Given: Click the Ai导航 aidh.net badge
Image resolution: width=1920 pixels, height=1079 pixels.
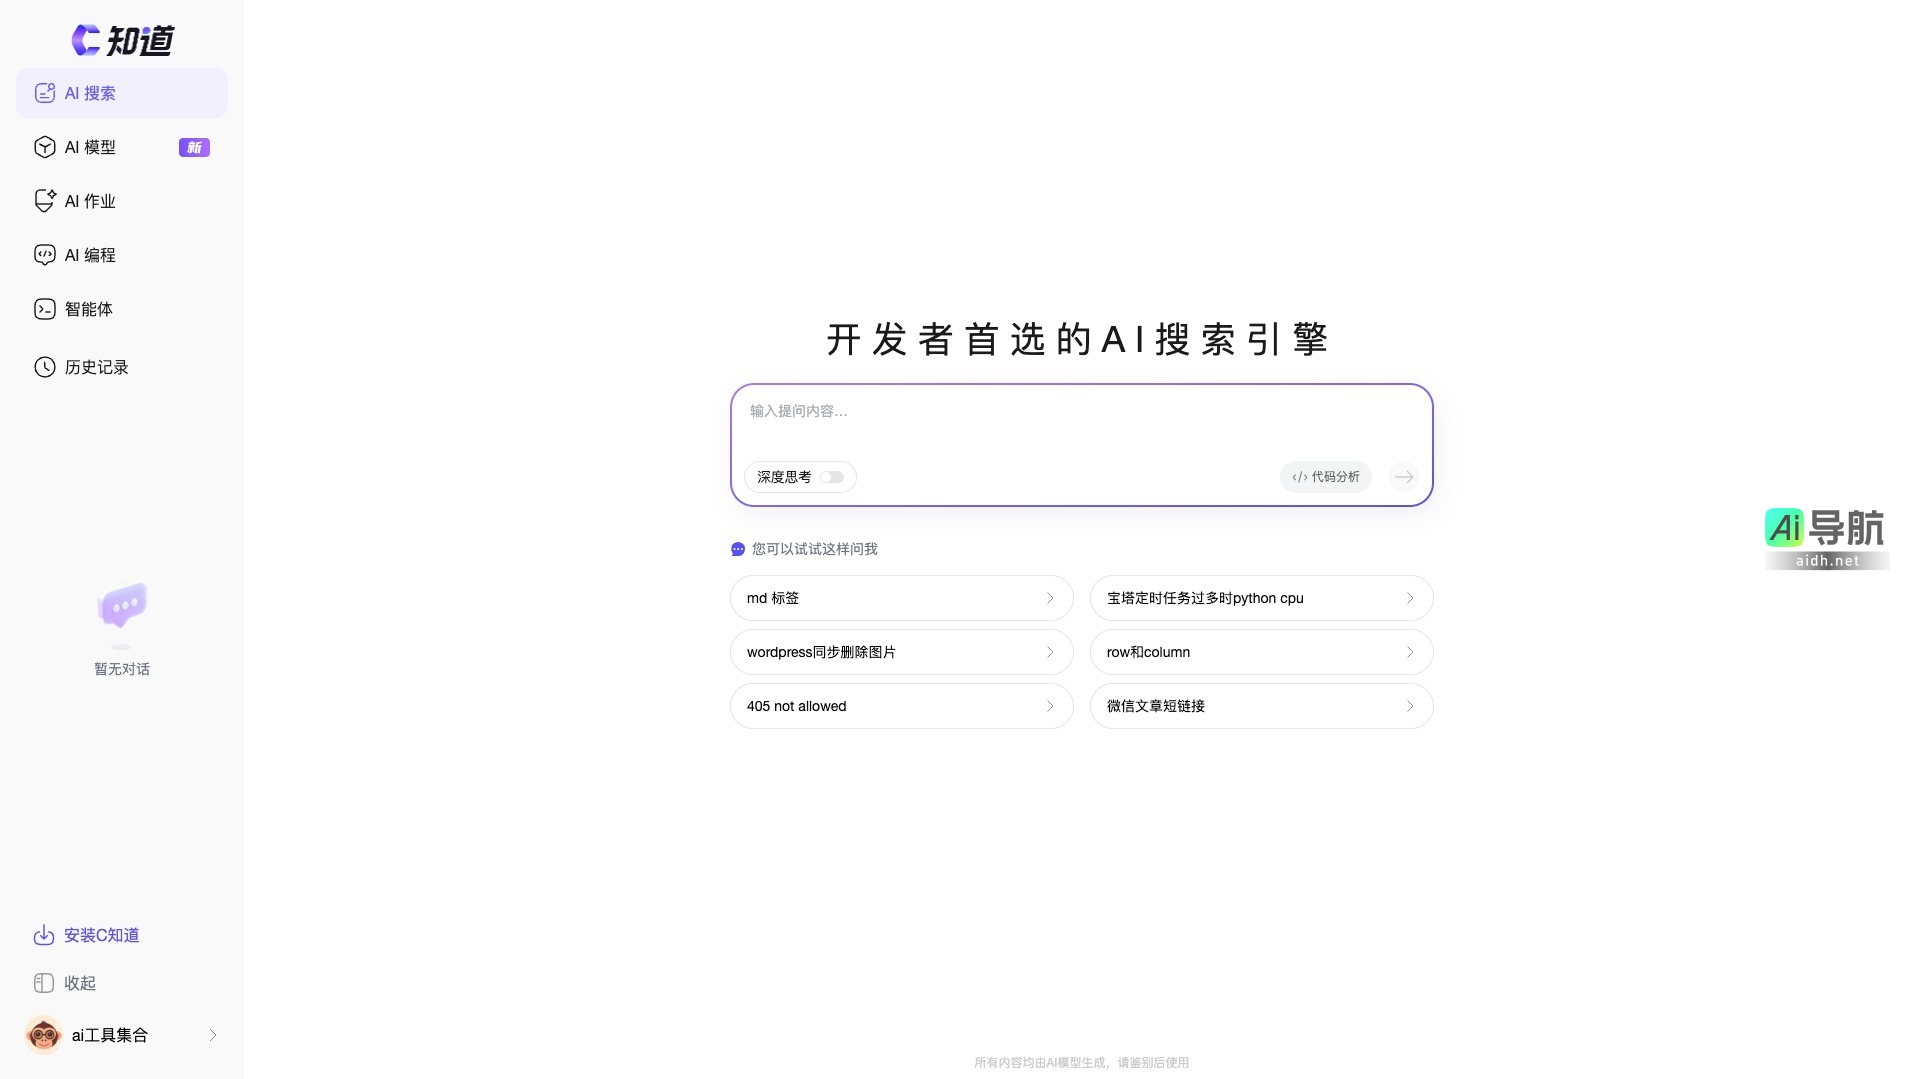Looking at the screenshot, I should (x=1827, y=537).
